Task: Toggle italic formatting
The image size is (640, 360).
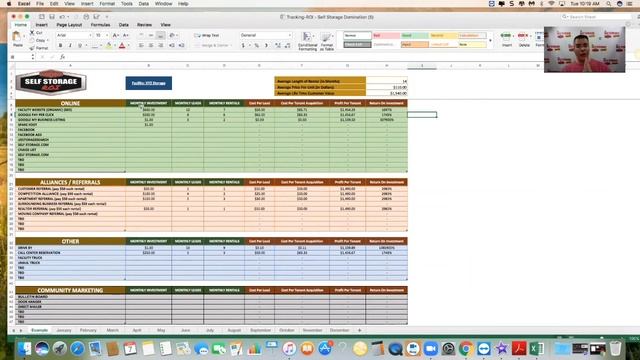Action: [x=70, y=46]
